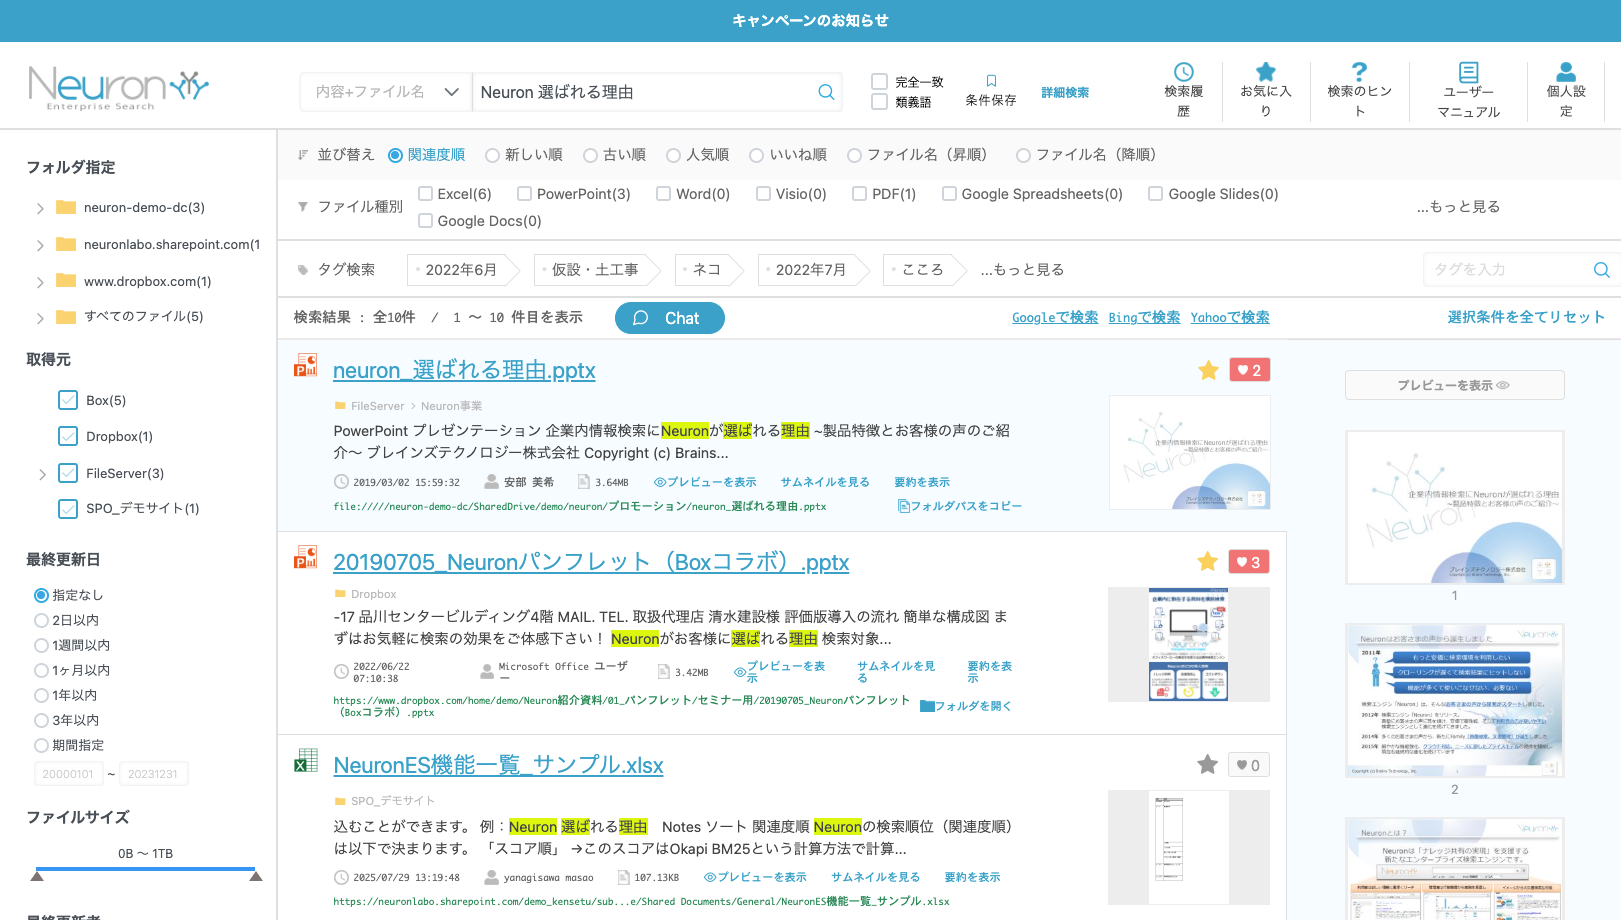Open 詳細検索 advanced search
Viewport: 1621px width, 920px height.
click(x=1064, y=91)
